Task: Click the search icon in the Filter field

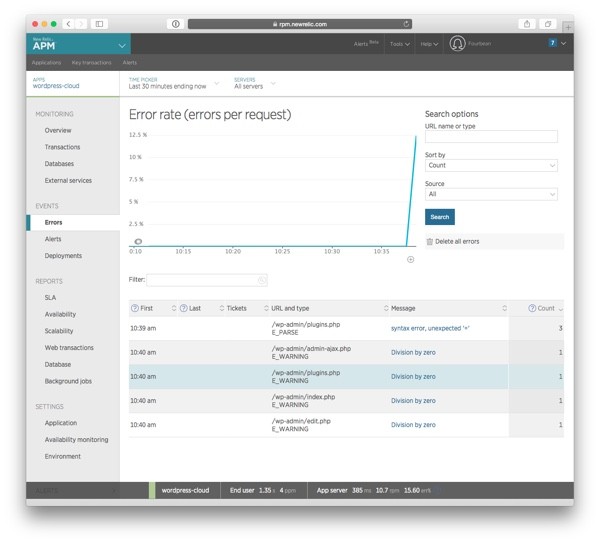Action: click(x=262, y=280)
